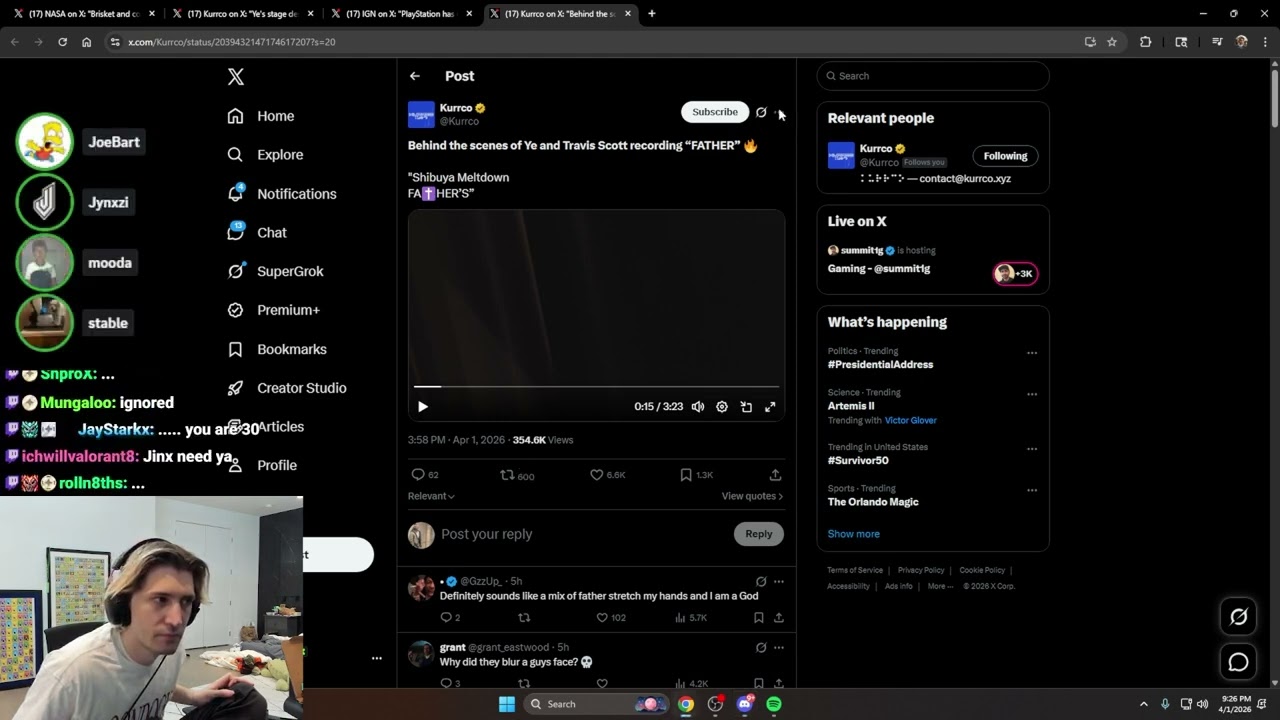Click the back arrow next to Post
This screenshot has width=1280, height=720.
(x=415, y=76)
